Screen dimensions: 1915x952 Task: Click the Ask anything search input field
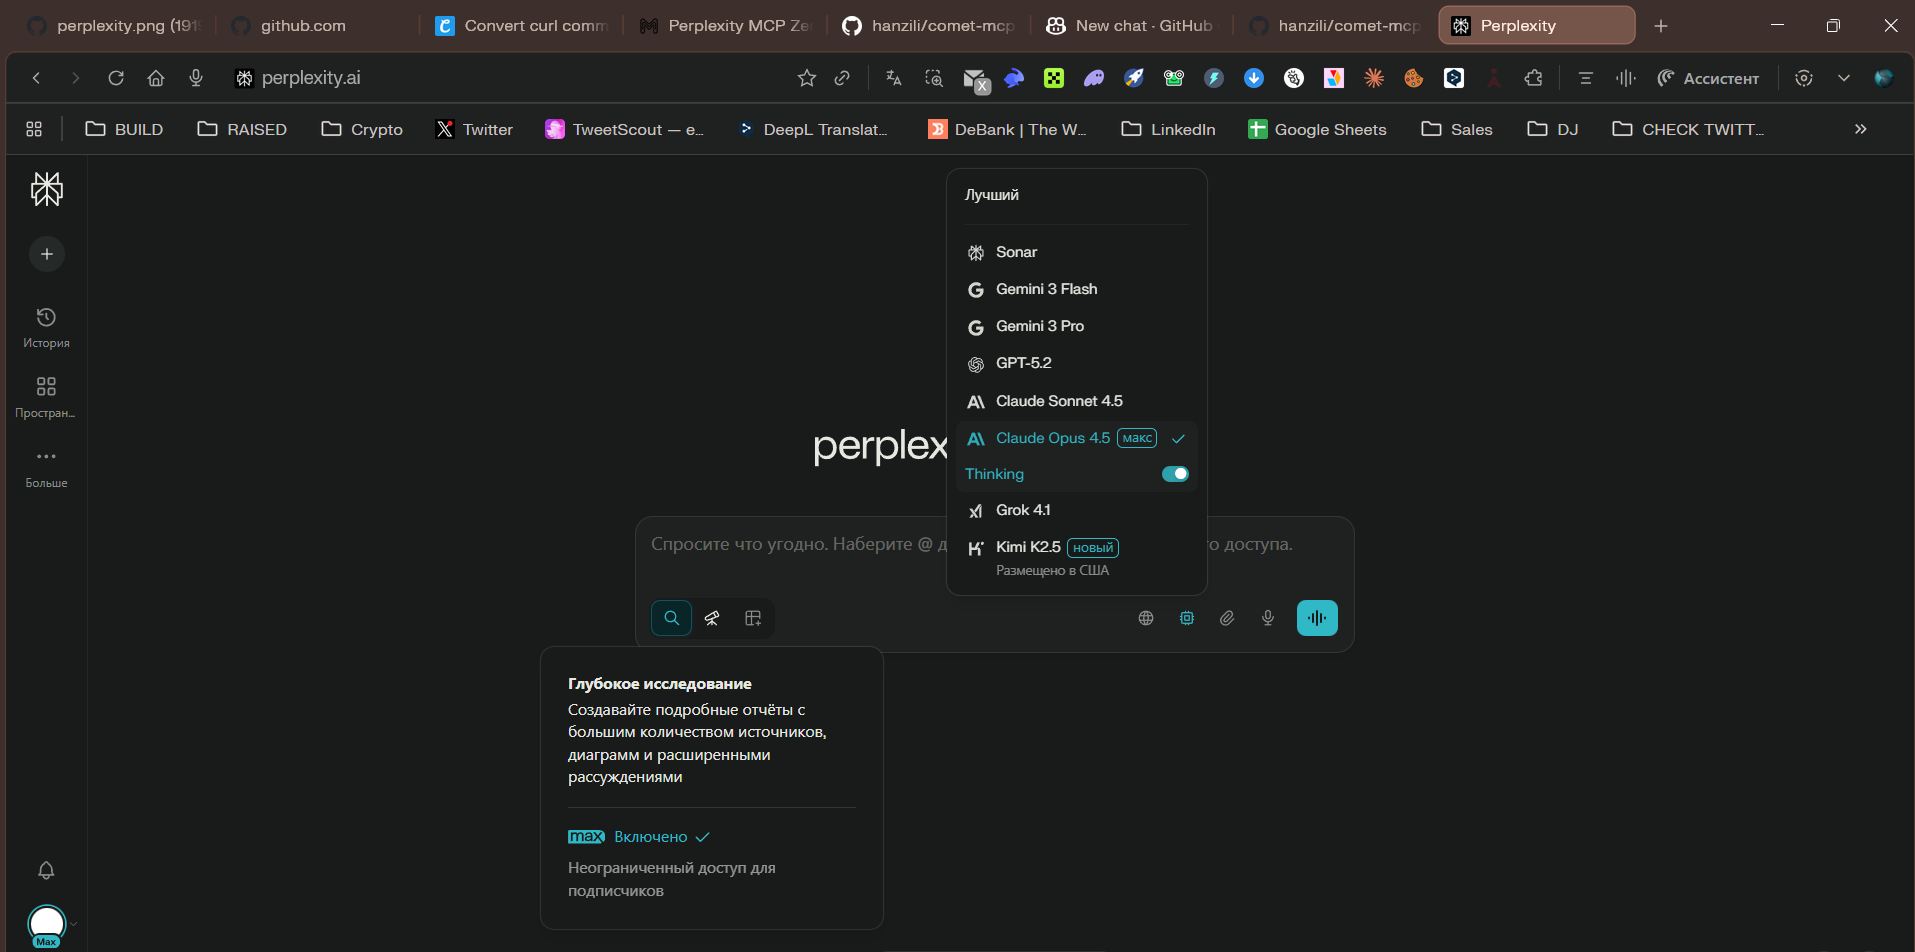[790, 545]
